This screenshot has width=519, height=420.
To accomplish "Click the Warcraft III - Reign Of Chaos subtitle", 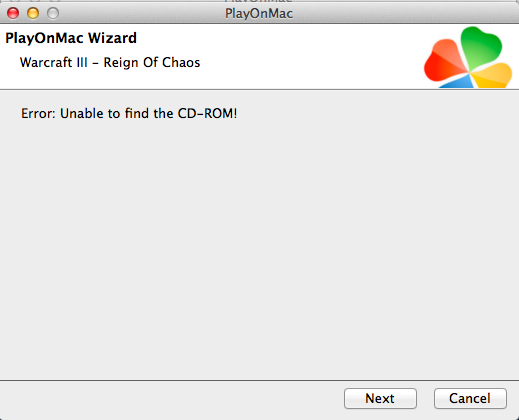I will pyautogui.click(x=110, y=63).
